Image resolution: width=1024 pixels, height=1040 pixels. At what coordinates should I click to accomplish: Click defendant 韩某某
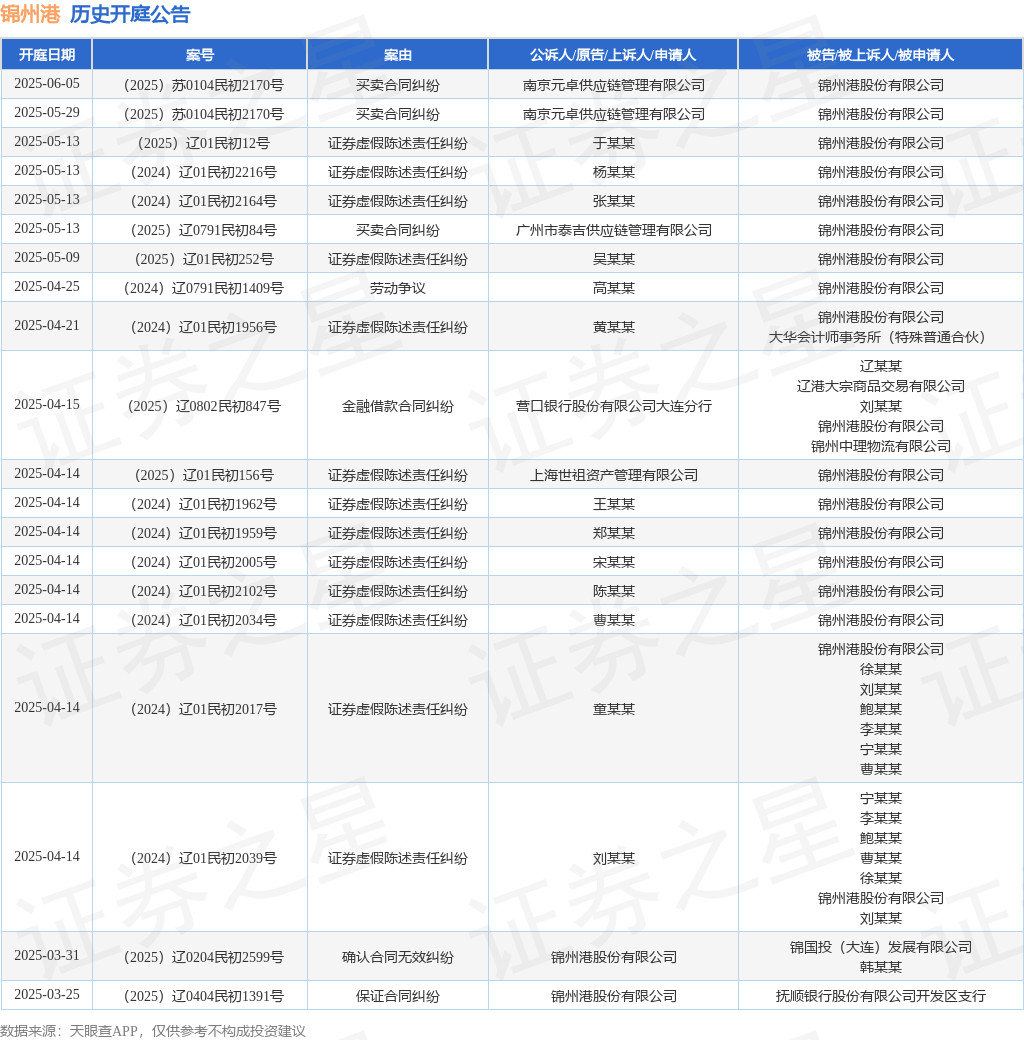pos(880,967)
